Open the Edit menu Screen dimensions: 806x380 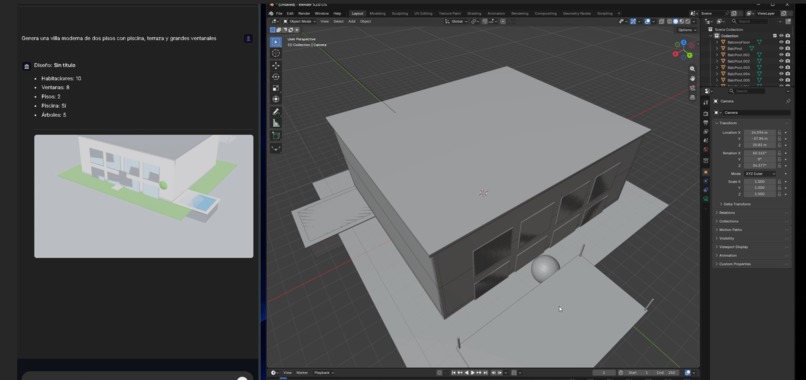coord(290,13)
